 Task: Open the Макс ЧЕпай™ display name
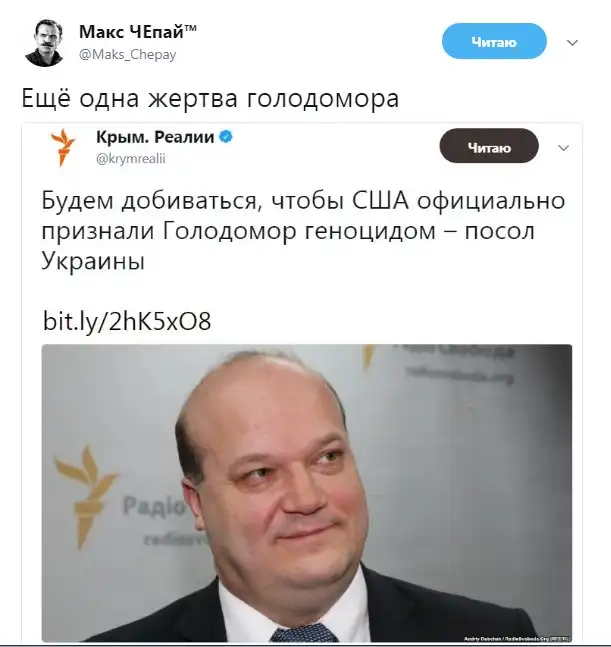[x=137, y=32]
